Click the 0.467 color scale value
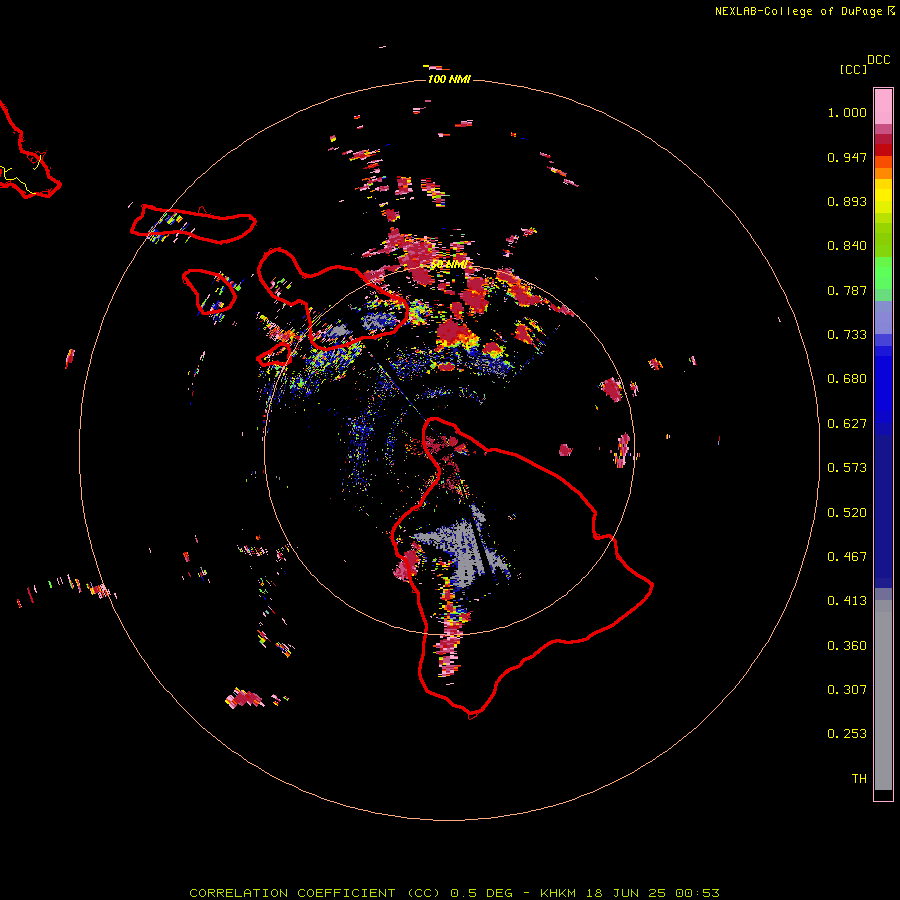This screenshot has height=900, width=900. pos(847,557)
